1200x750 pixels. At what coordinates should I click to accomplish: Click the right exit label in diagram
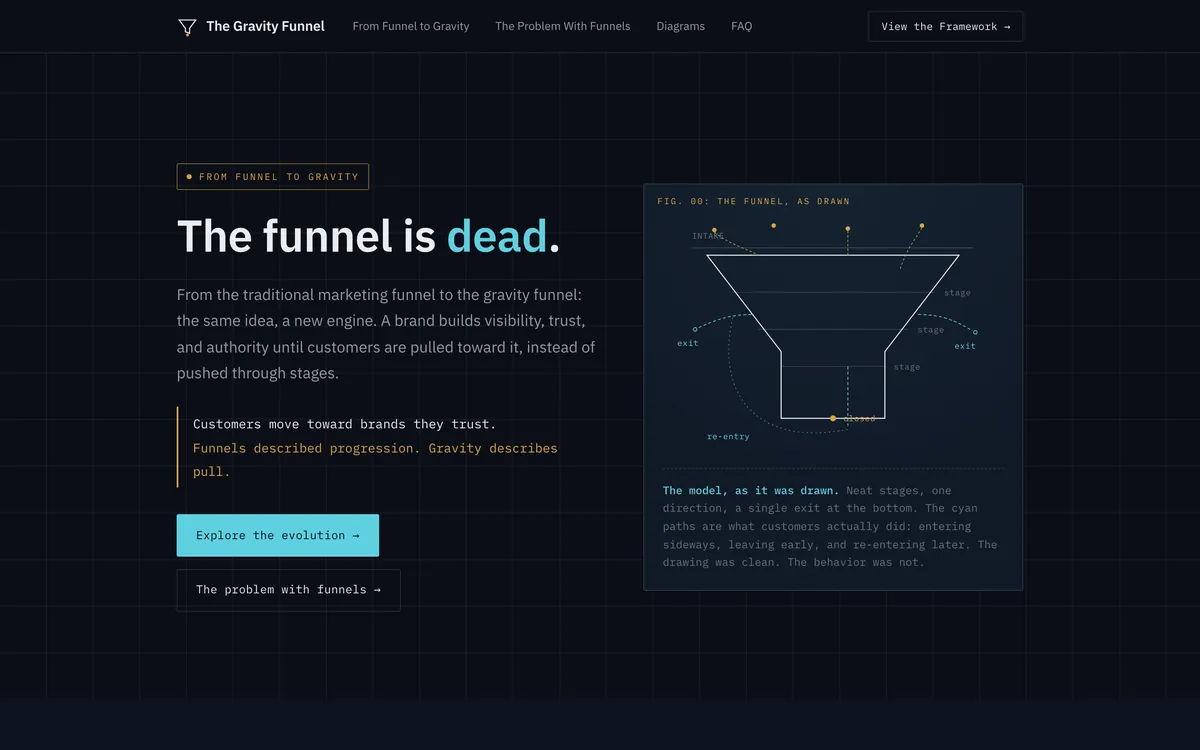coord(965,347)
